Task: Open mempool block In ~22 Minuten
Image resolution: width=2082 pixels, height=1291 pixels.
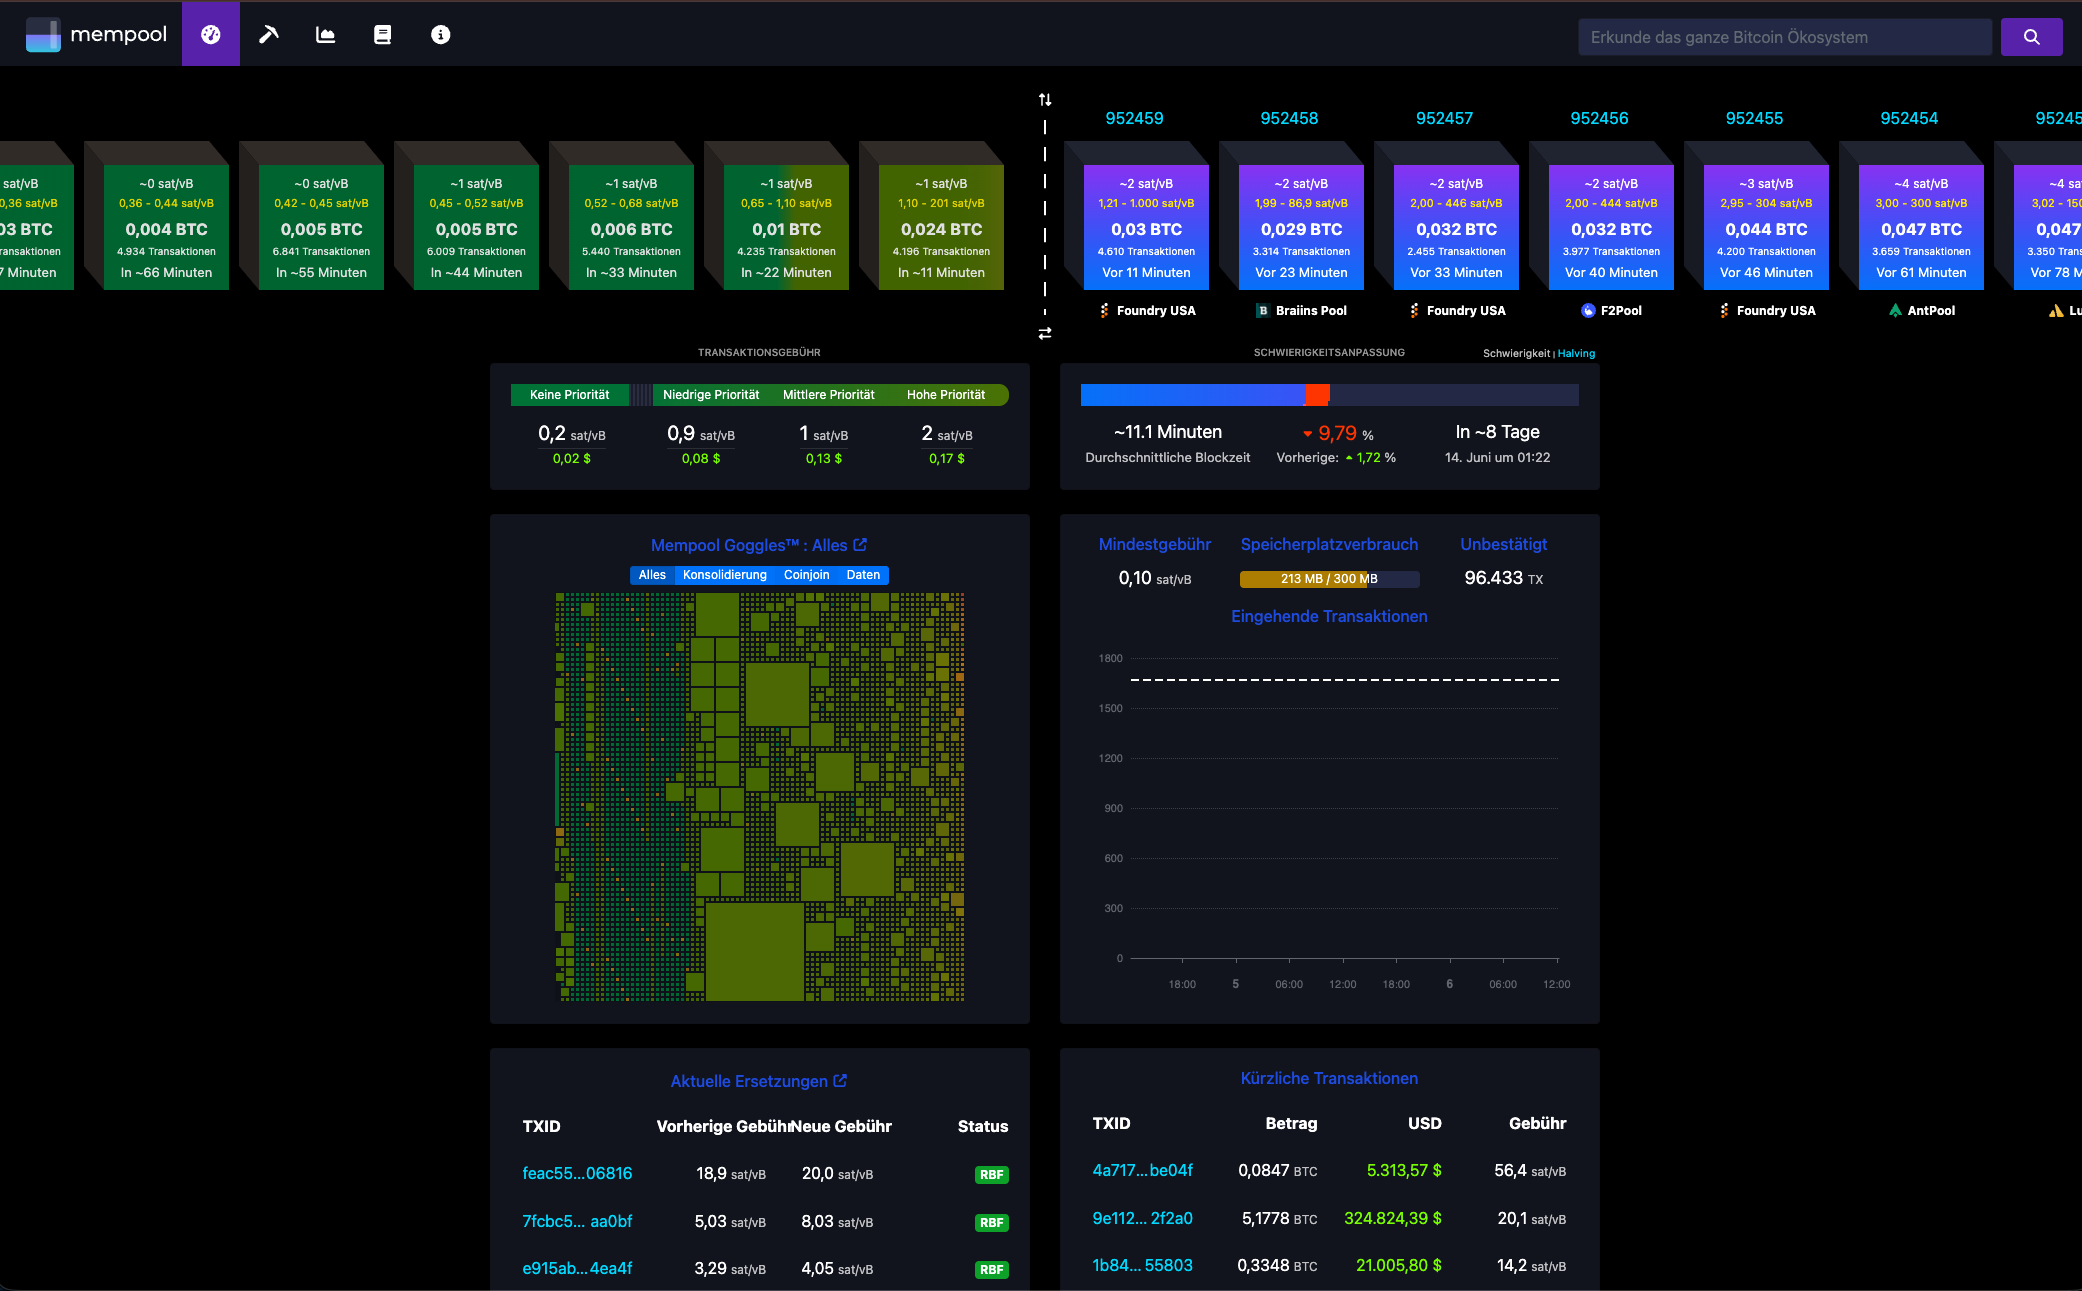Action: [786, 228]
